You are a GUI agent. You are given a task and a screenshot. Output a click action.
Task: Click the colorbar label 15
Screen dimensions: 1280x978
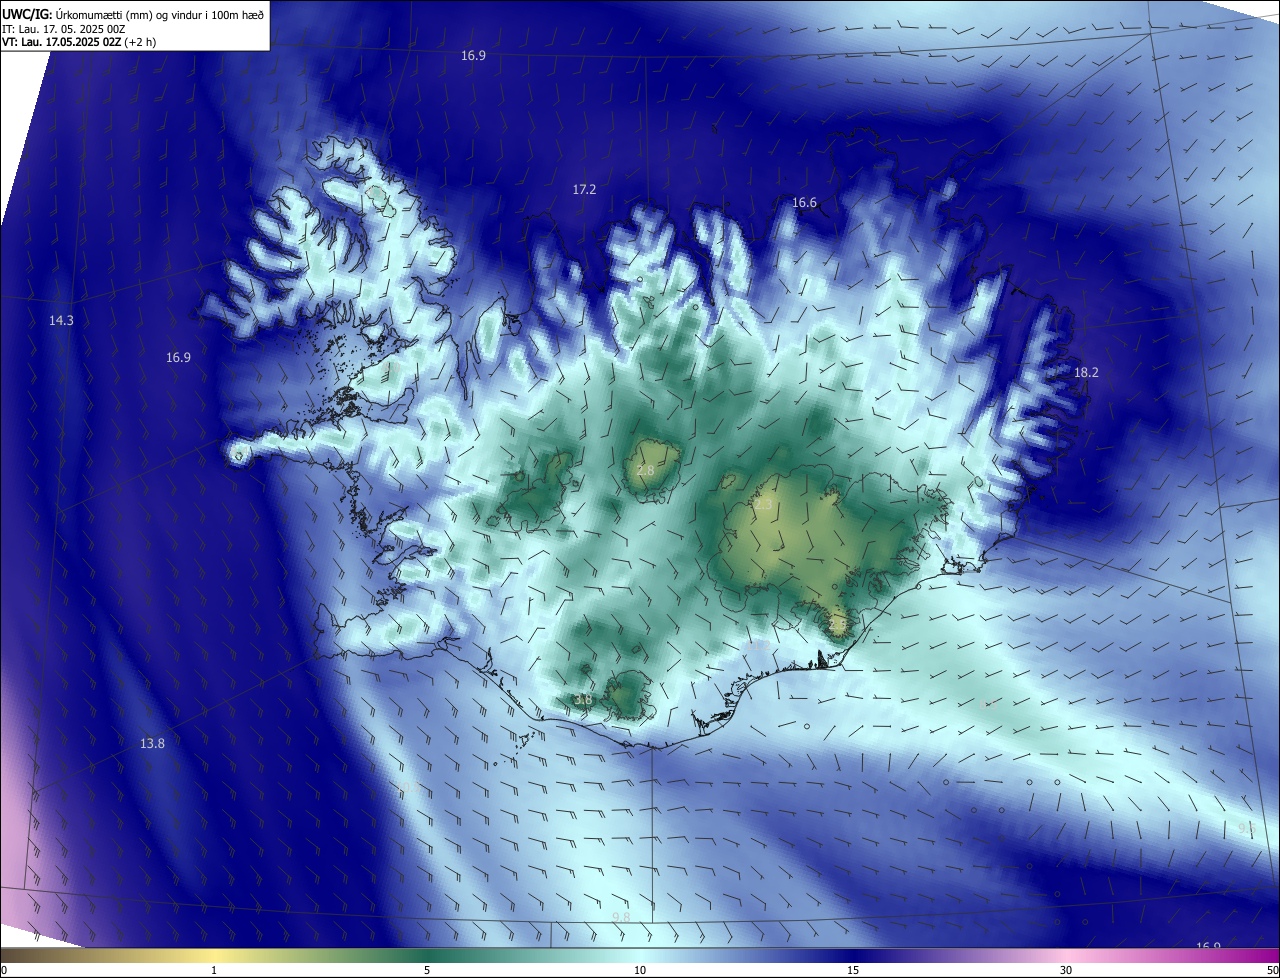click(x=853, y=970)
